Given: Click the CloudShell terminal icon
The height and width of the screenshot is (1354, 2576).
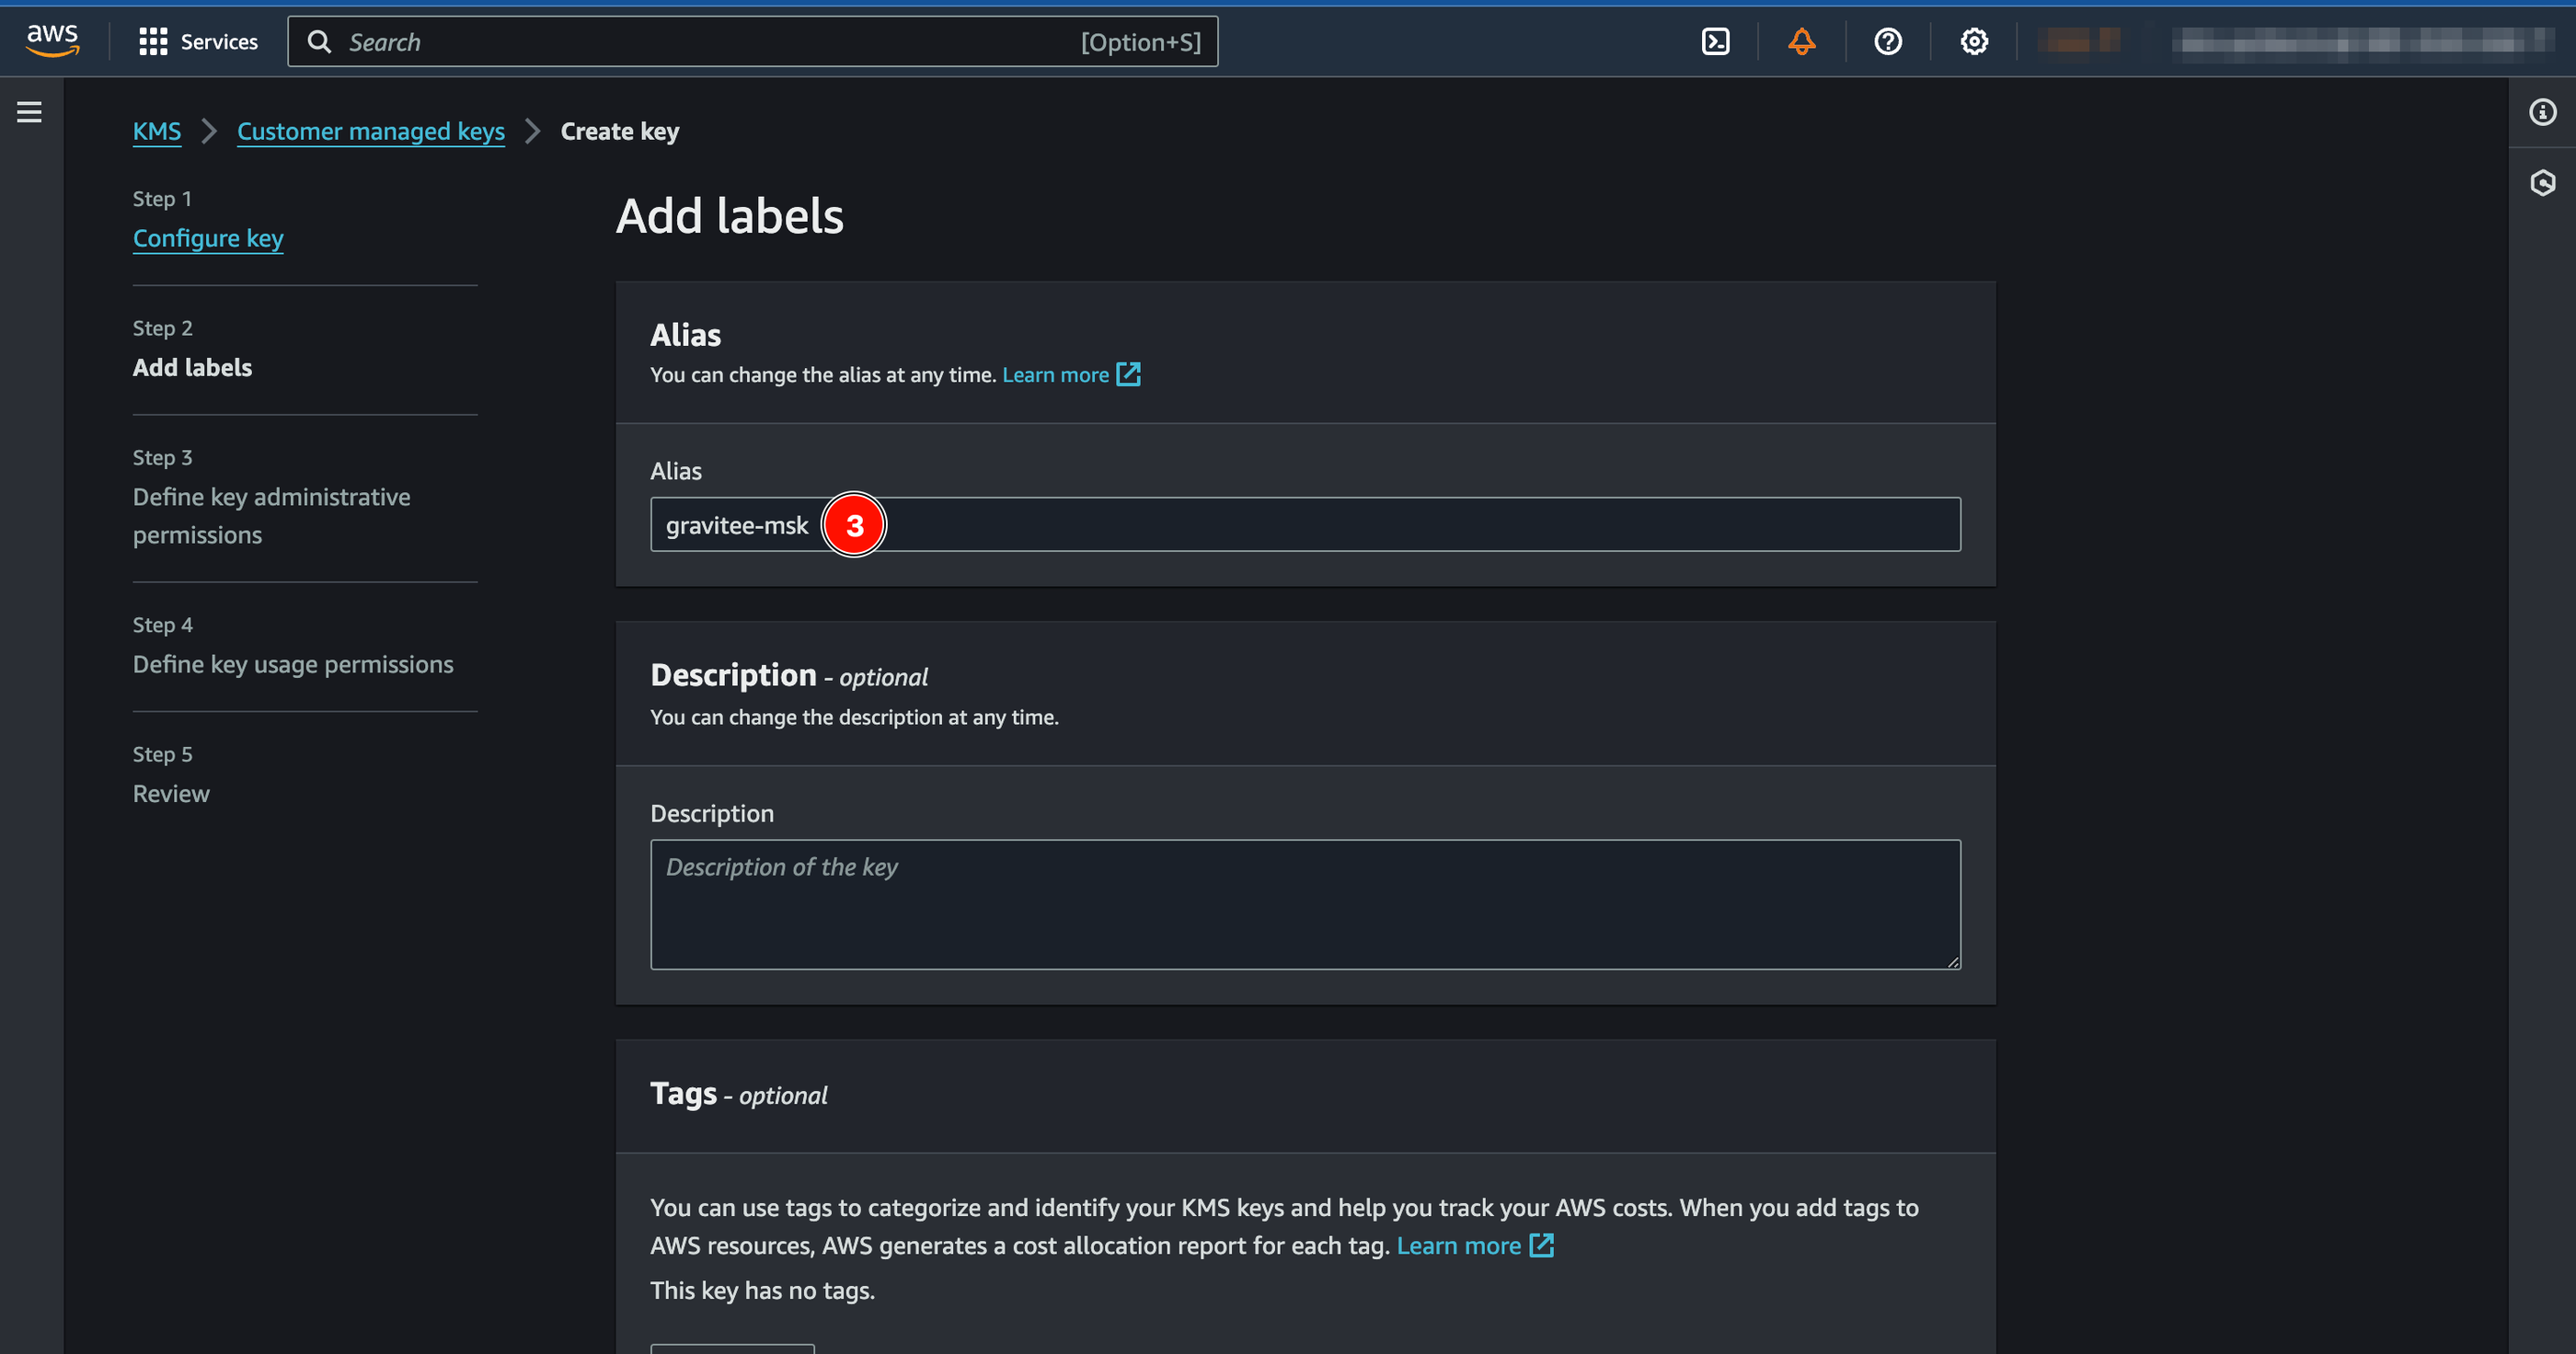Looking at the screenshot, I should pyautogui.click(x=1718, y=40).
